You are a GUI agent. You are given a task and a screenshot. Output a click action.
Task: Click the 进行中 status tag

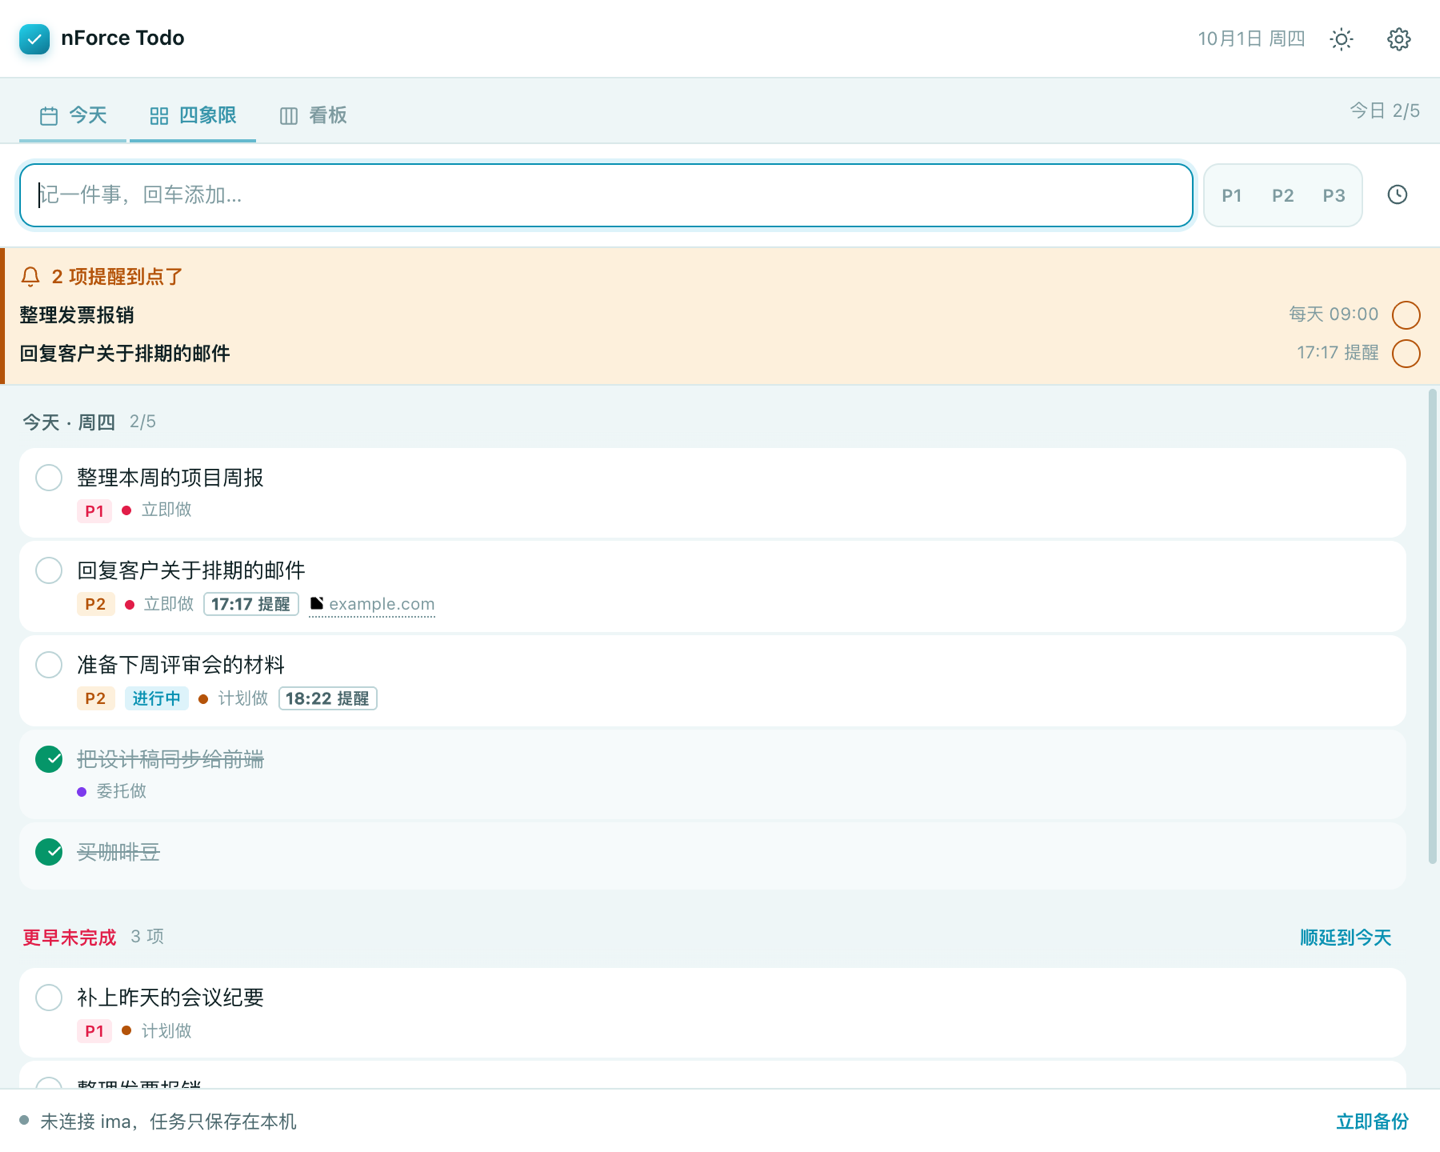coord(156,698)
